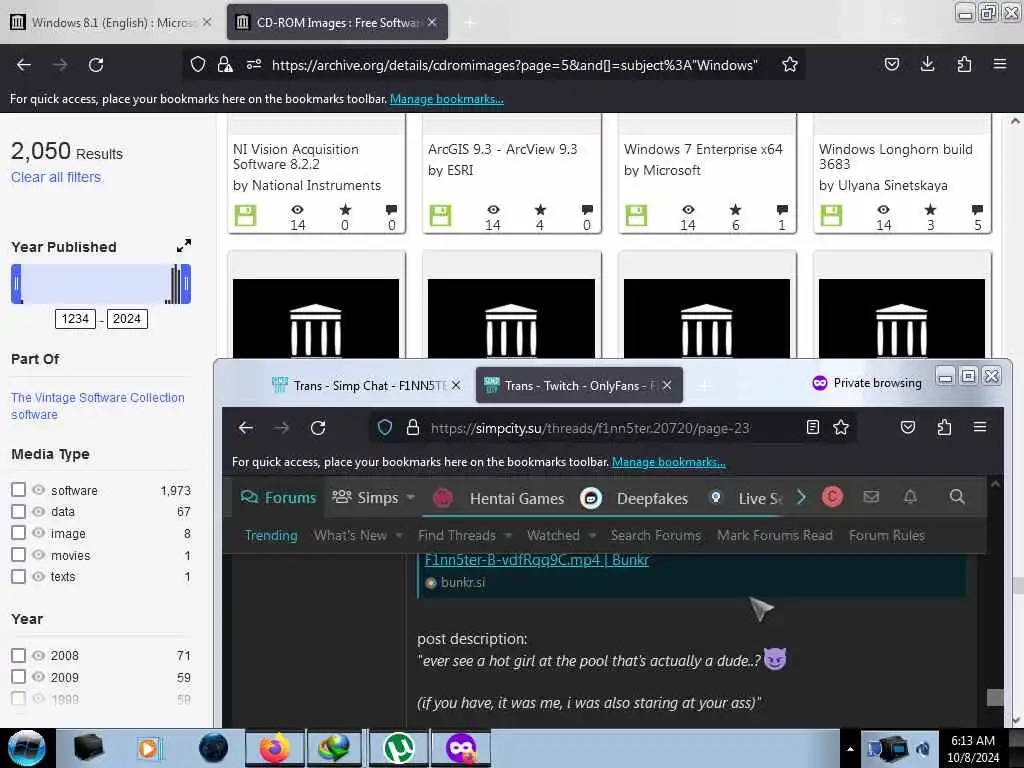Open the forum inbox envelope icon
The width and height of the screenshot is (1024, 768).
coord(871,497)
